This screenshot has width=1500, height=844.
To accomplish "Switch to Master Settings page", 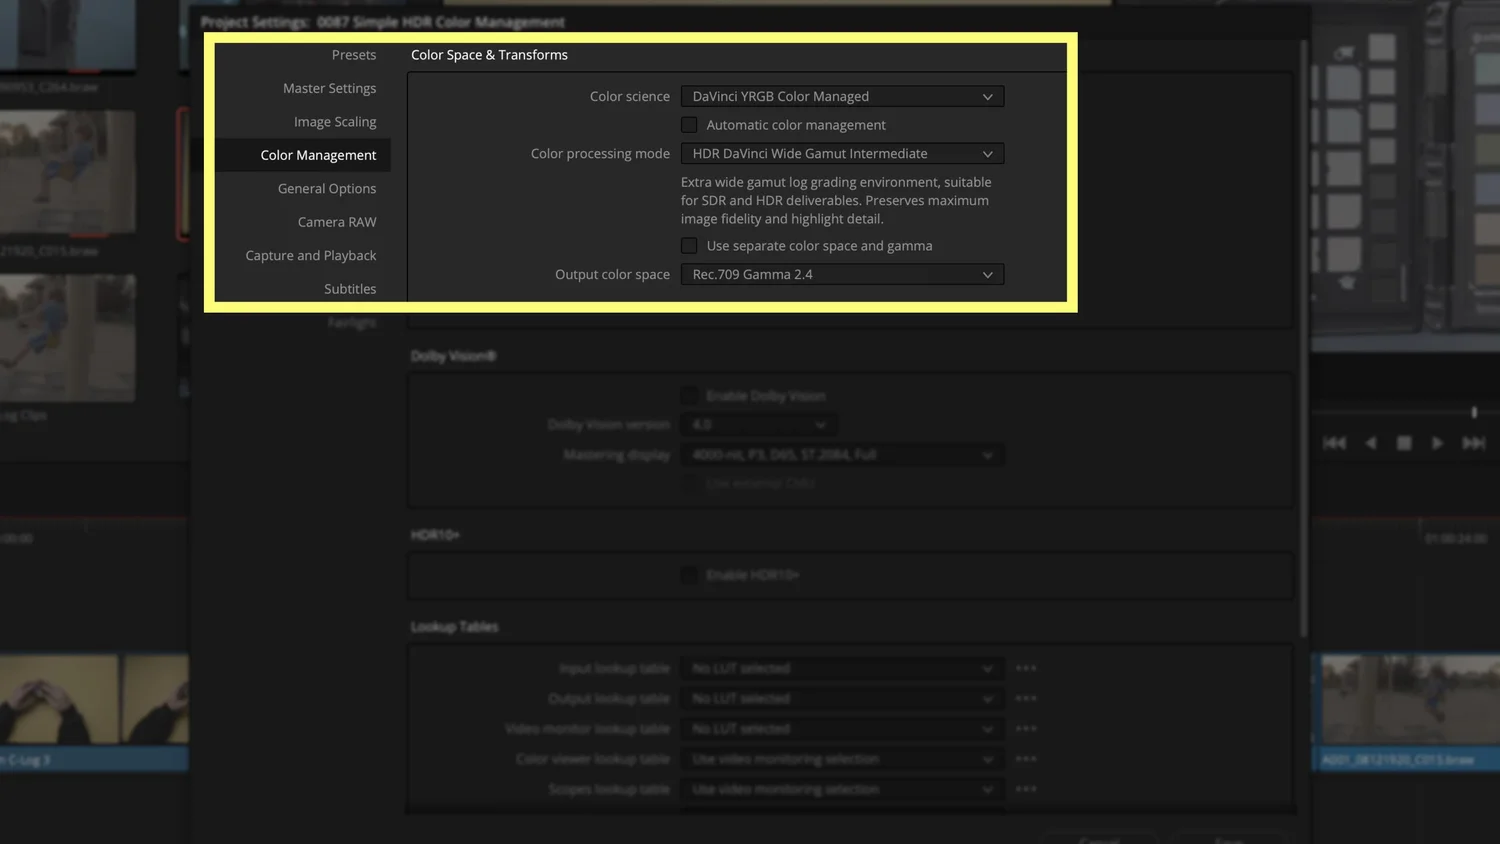I will pyautogui.click(x=329, y=88).
